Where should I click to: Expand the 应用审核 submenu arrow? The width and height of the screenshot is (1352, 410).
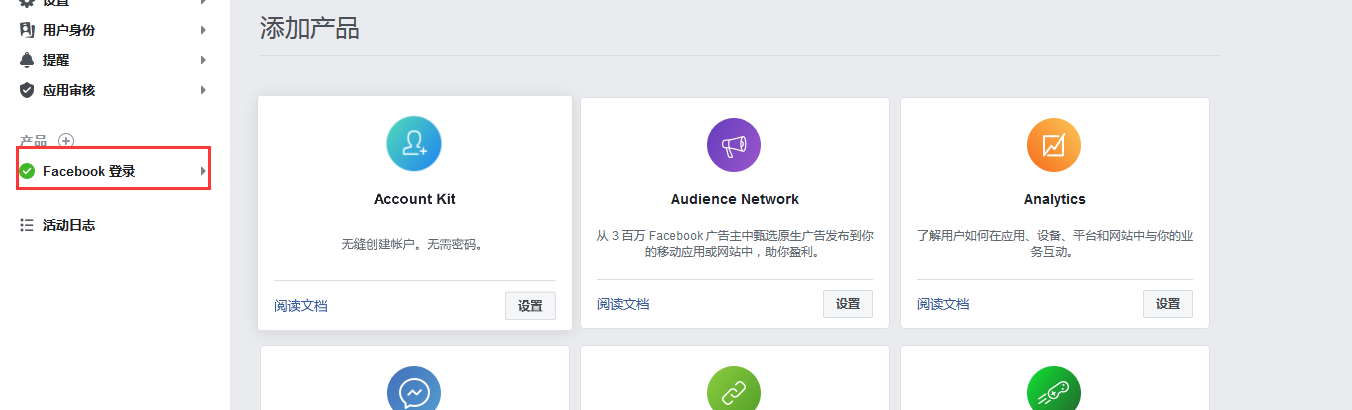click(203, 90)
